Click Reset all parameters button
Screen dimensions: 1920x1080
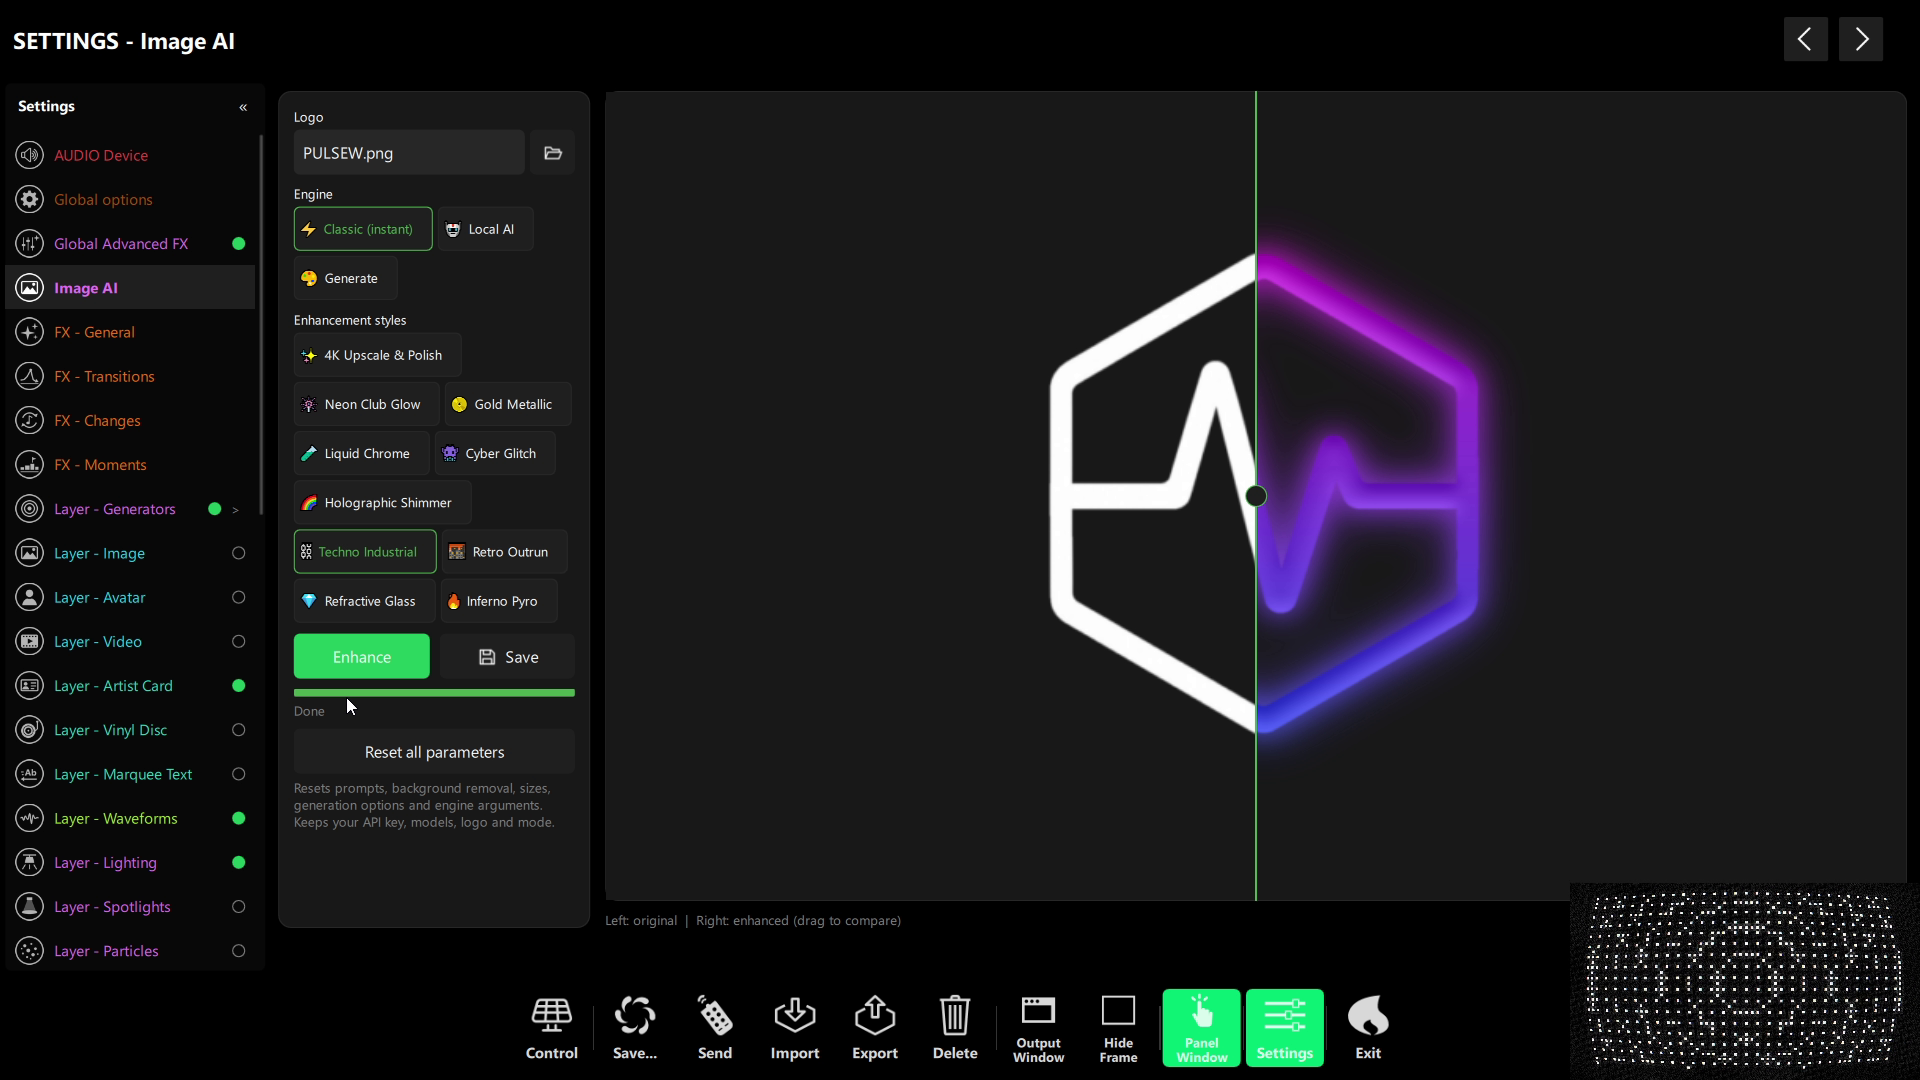[434, 752]
